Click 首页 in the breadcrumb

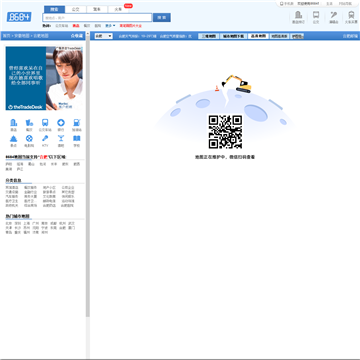(x=6, y=36)
